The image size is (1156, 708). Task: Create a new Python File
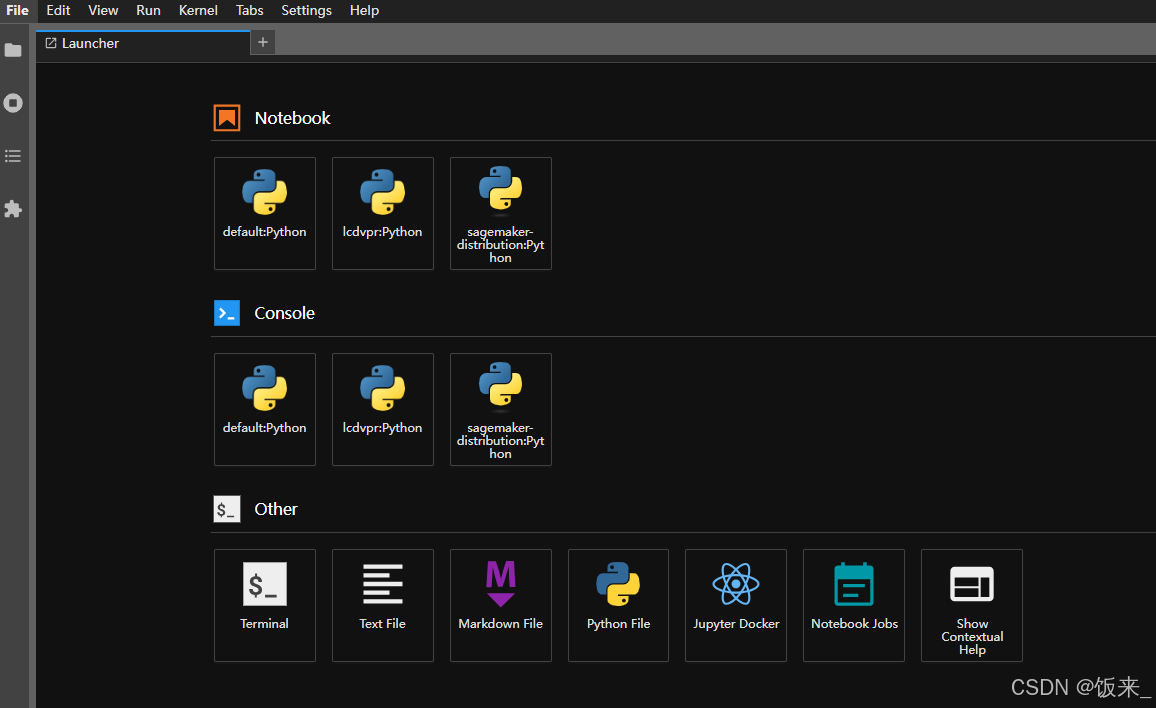tap(619, 605)
